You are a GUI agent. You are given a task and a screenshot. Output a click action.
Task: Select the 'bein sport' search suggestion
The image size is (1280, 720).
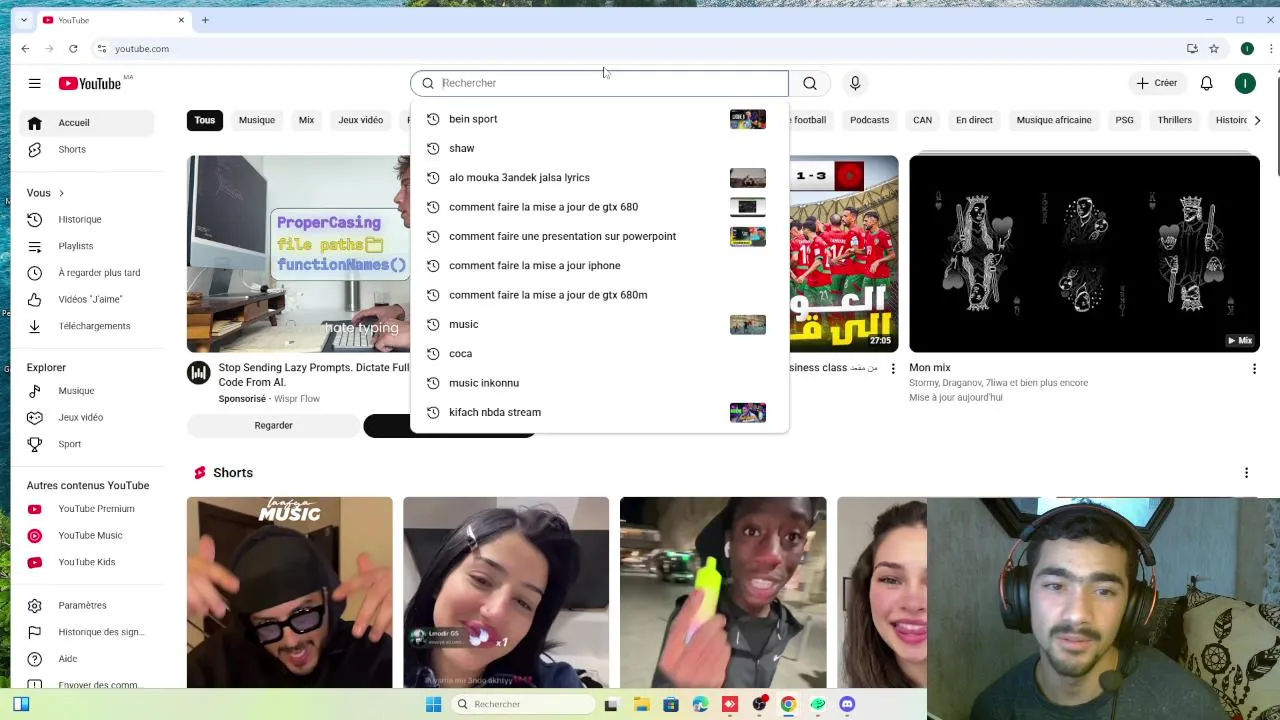click(x=599, y=119)
